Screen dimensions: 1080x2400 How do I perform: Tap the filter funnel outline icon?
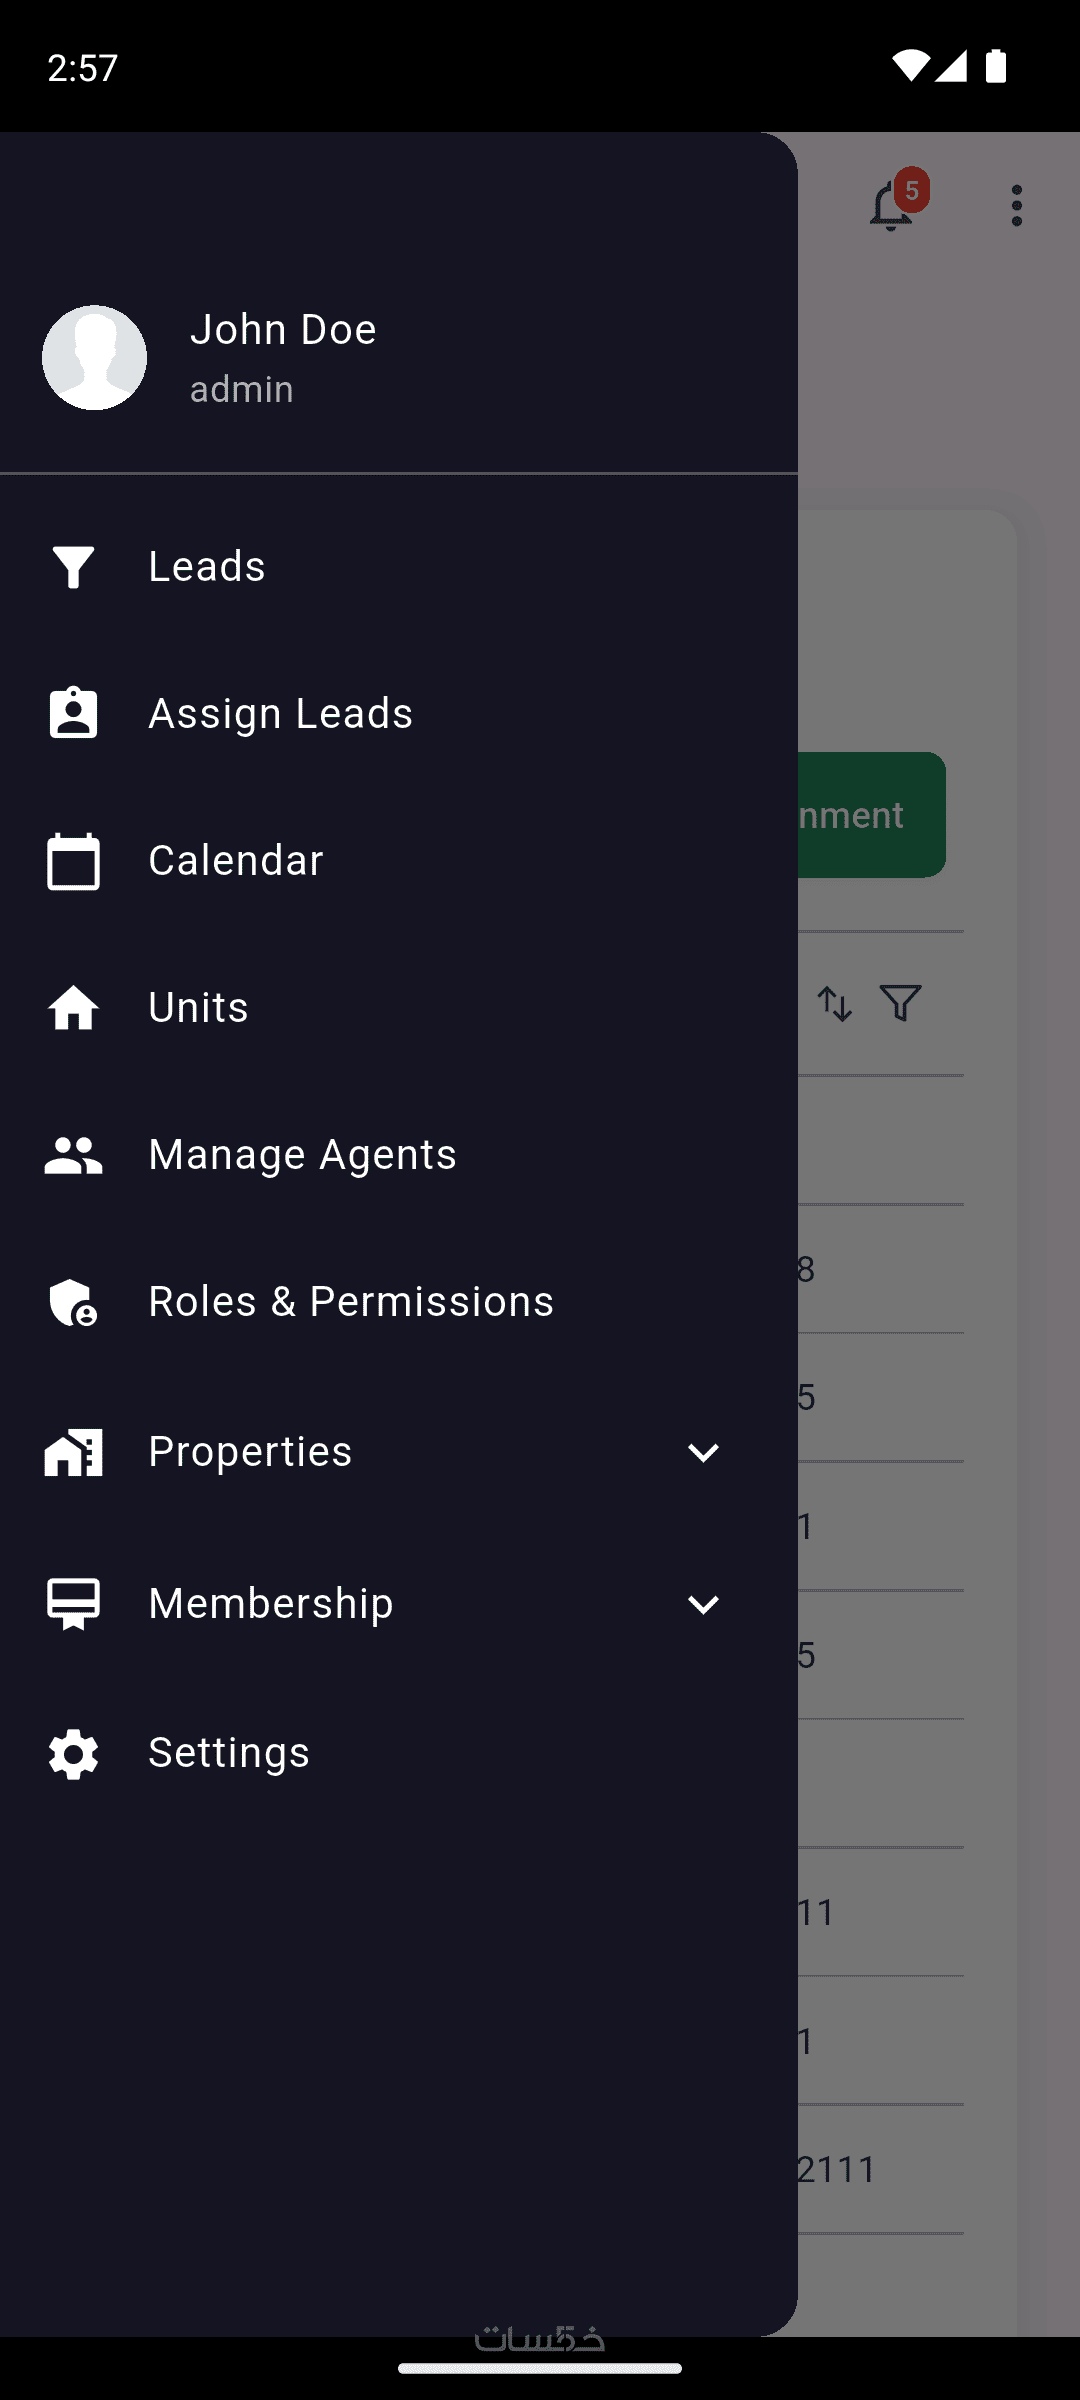click(900, 1003)
